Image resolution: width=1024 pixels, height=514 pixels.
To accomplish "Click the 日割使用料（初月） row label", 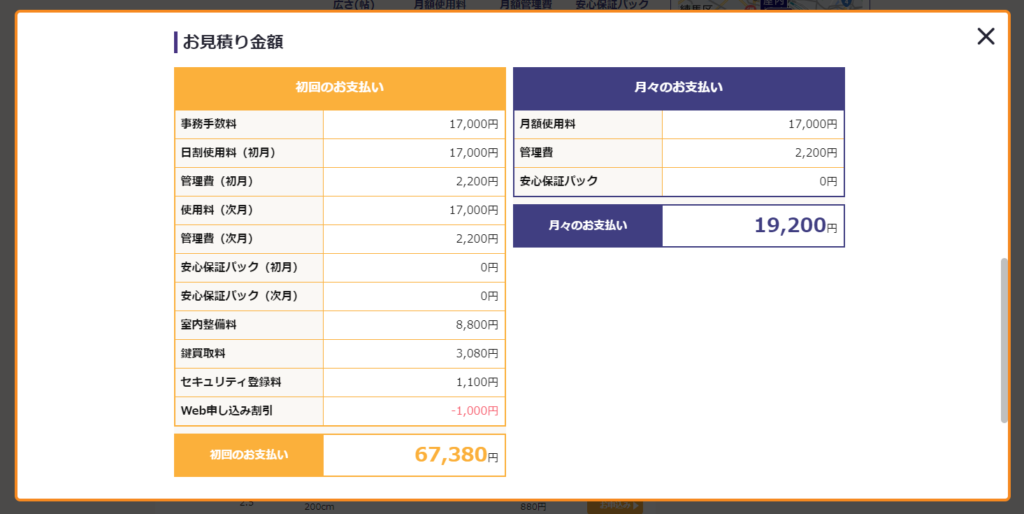I will [x=228, y=153].
